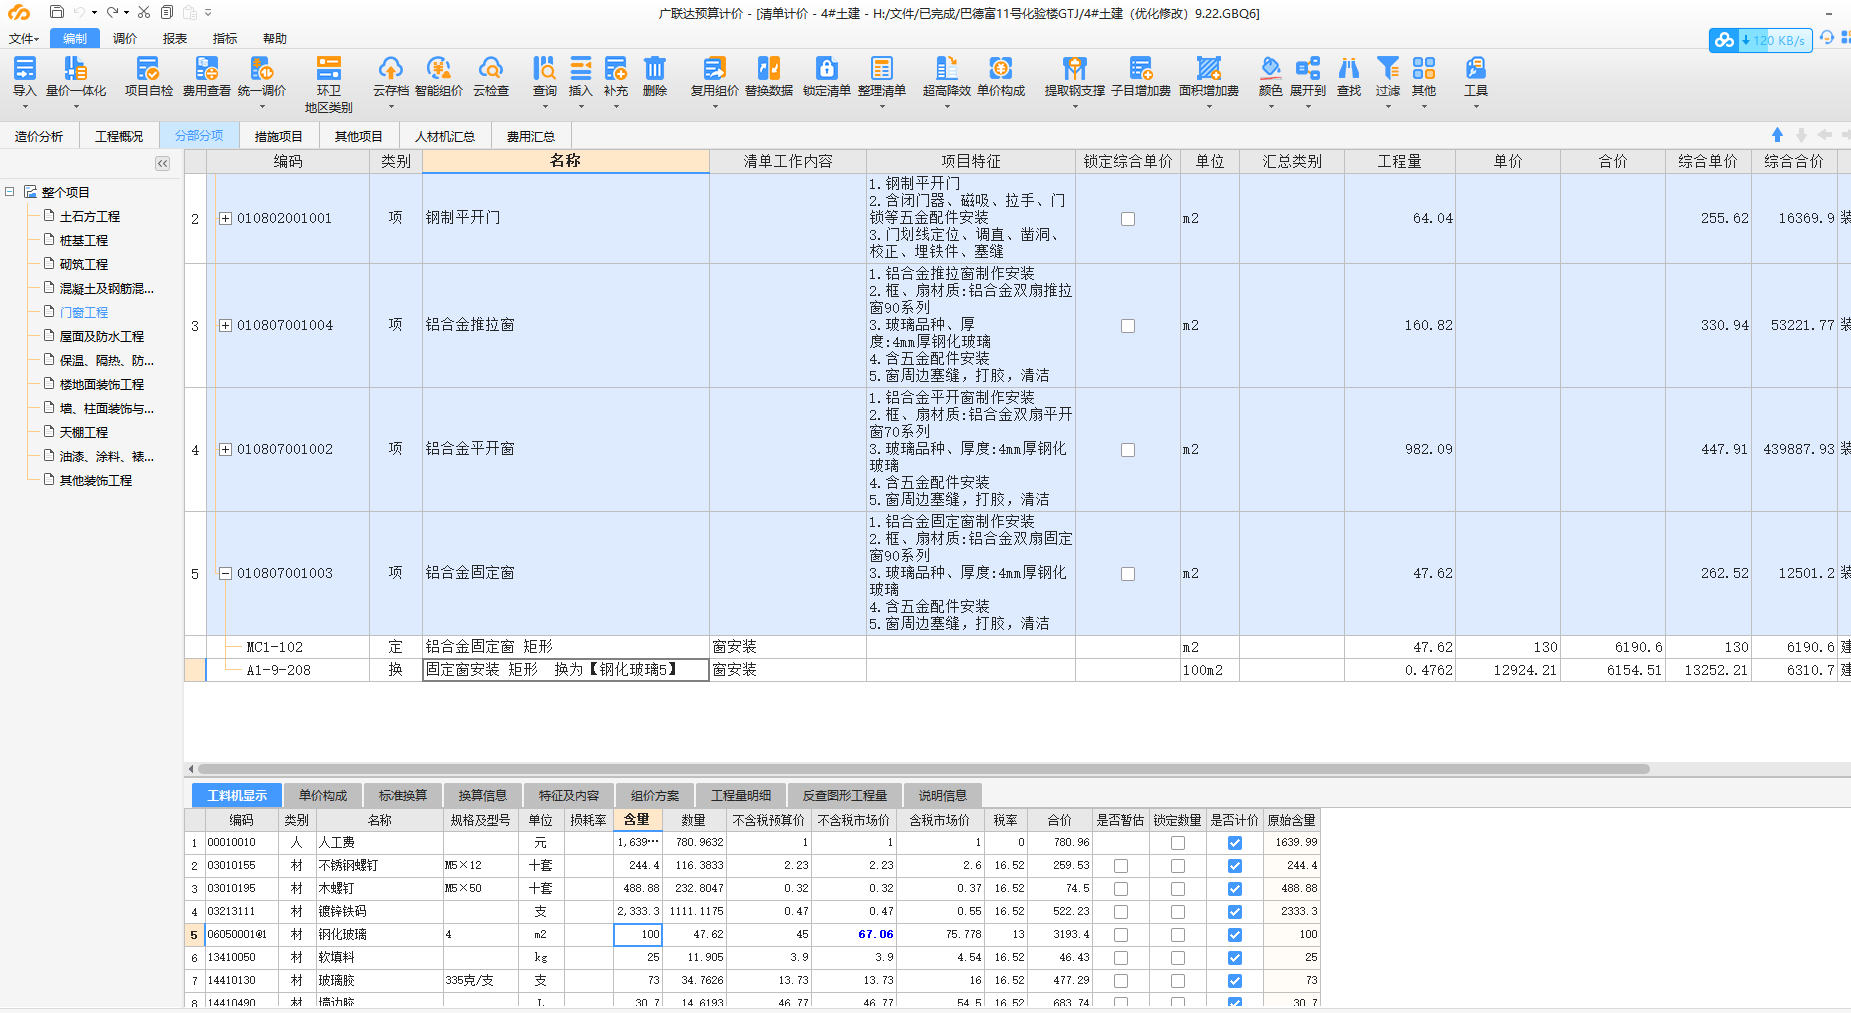Image resolution: width=1851 pixels, height=1013 pixels.
Task: Collapse the 整个项目 tree node
Action: 10,191
